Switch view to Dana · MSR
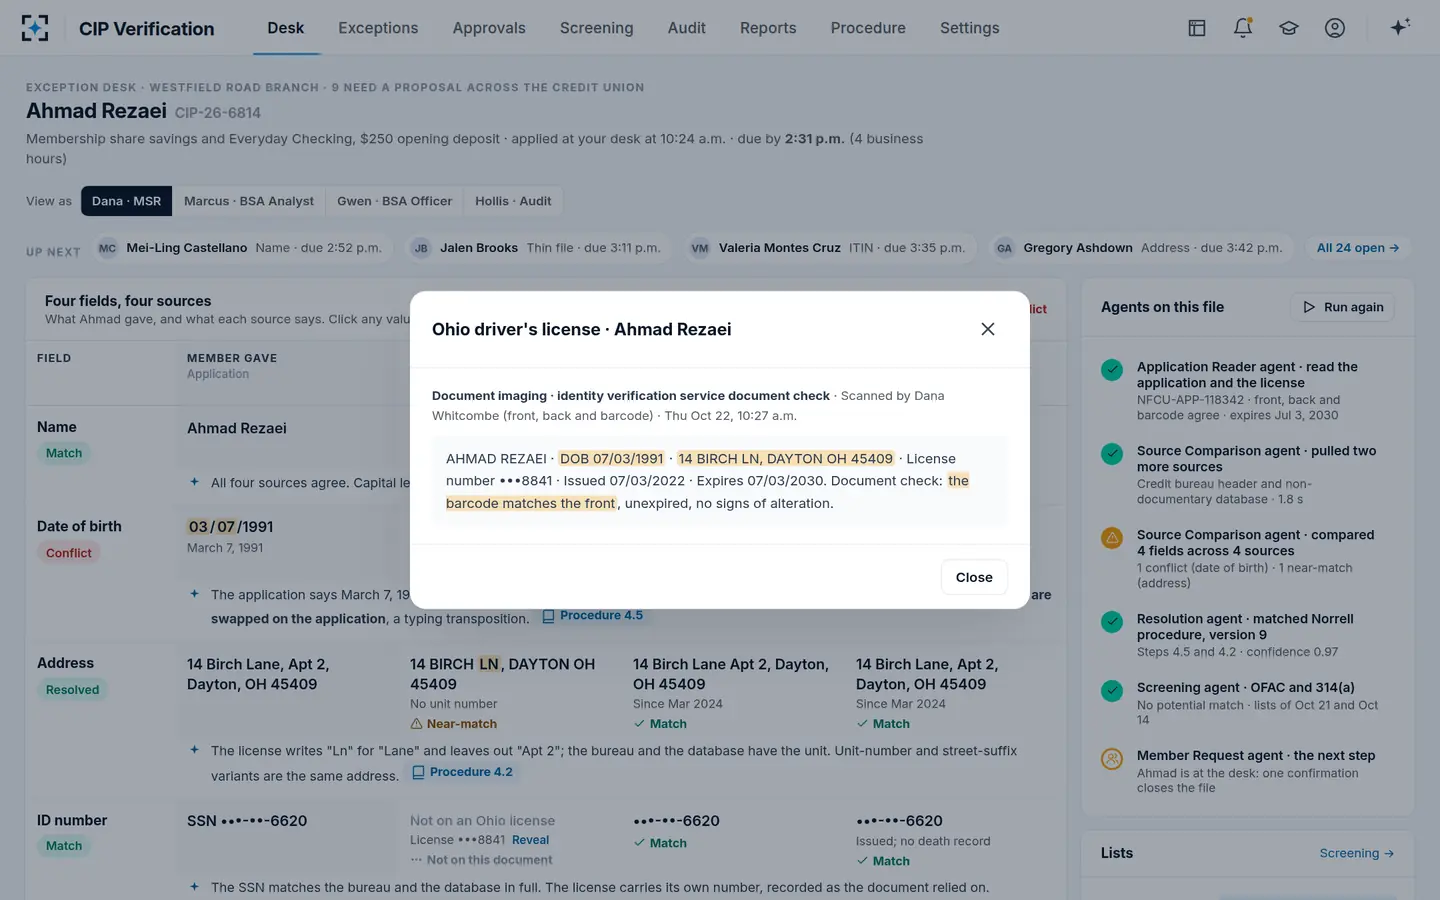The width and height of the screenshot is (1440, 900). 126,201
